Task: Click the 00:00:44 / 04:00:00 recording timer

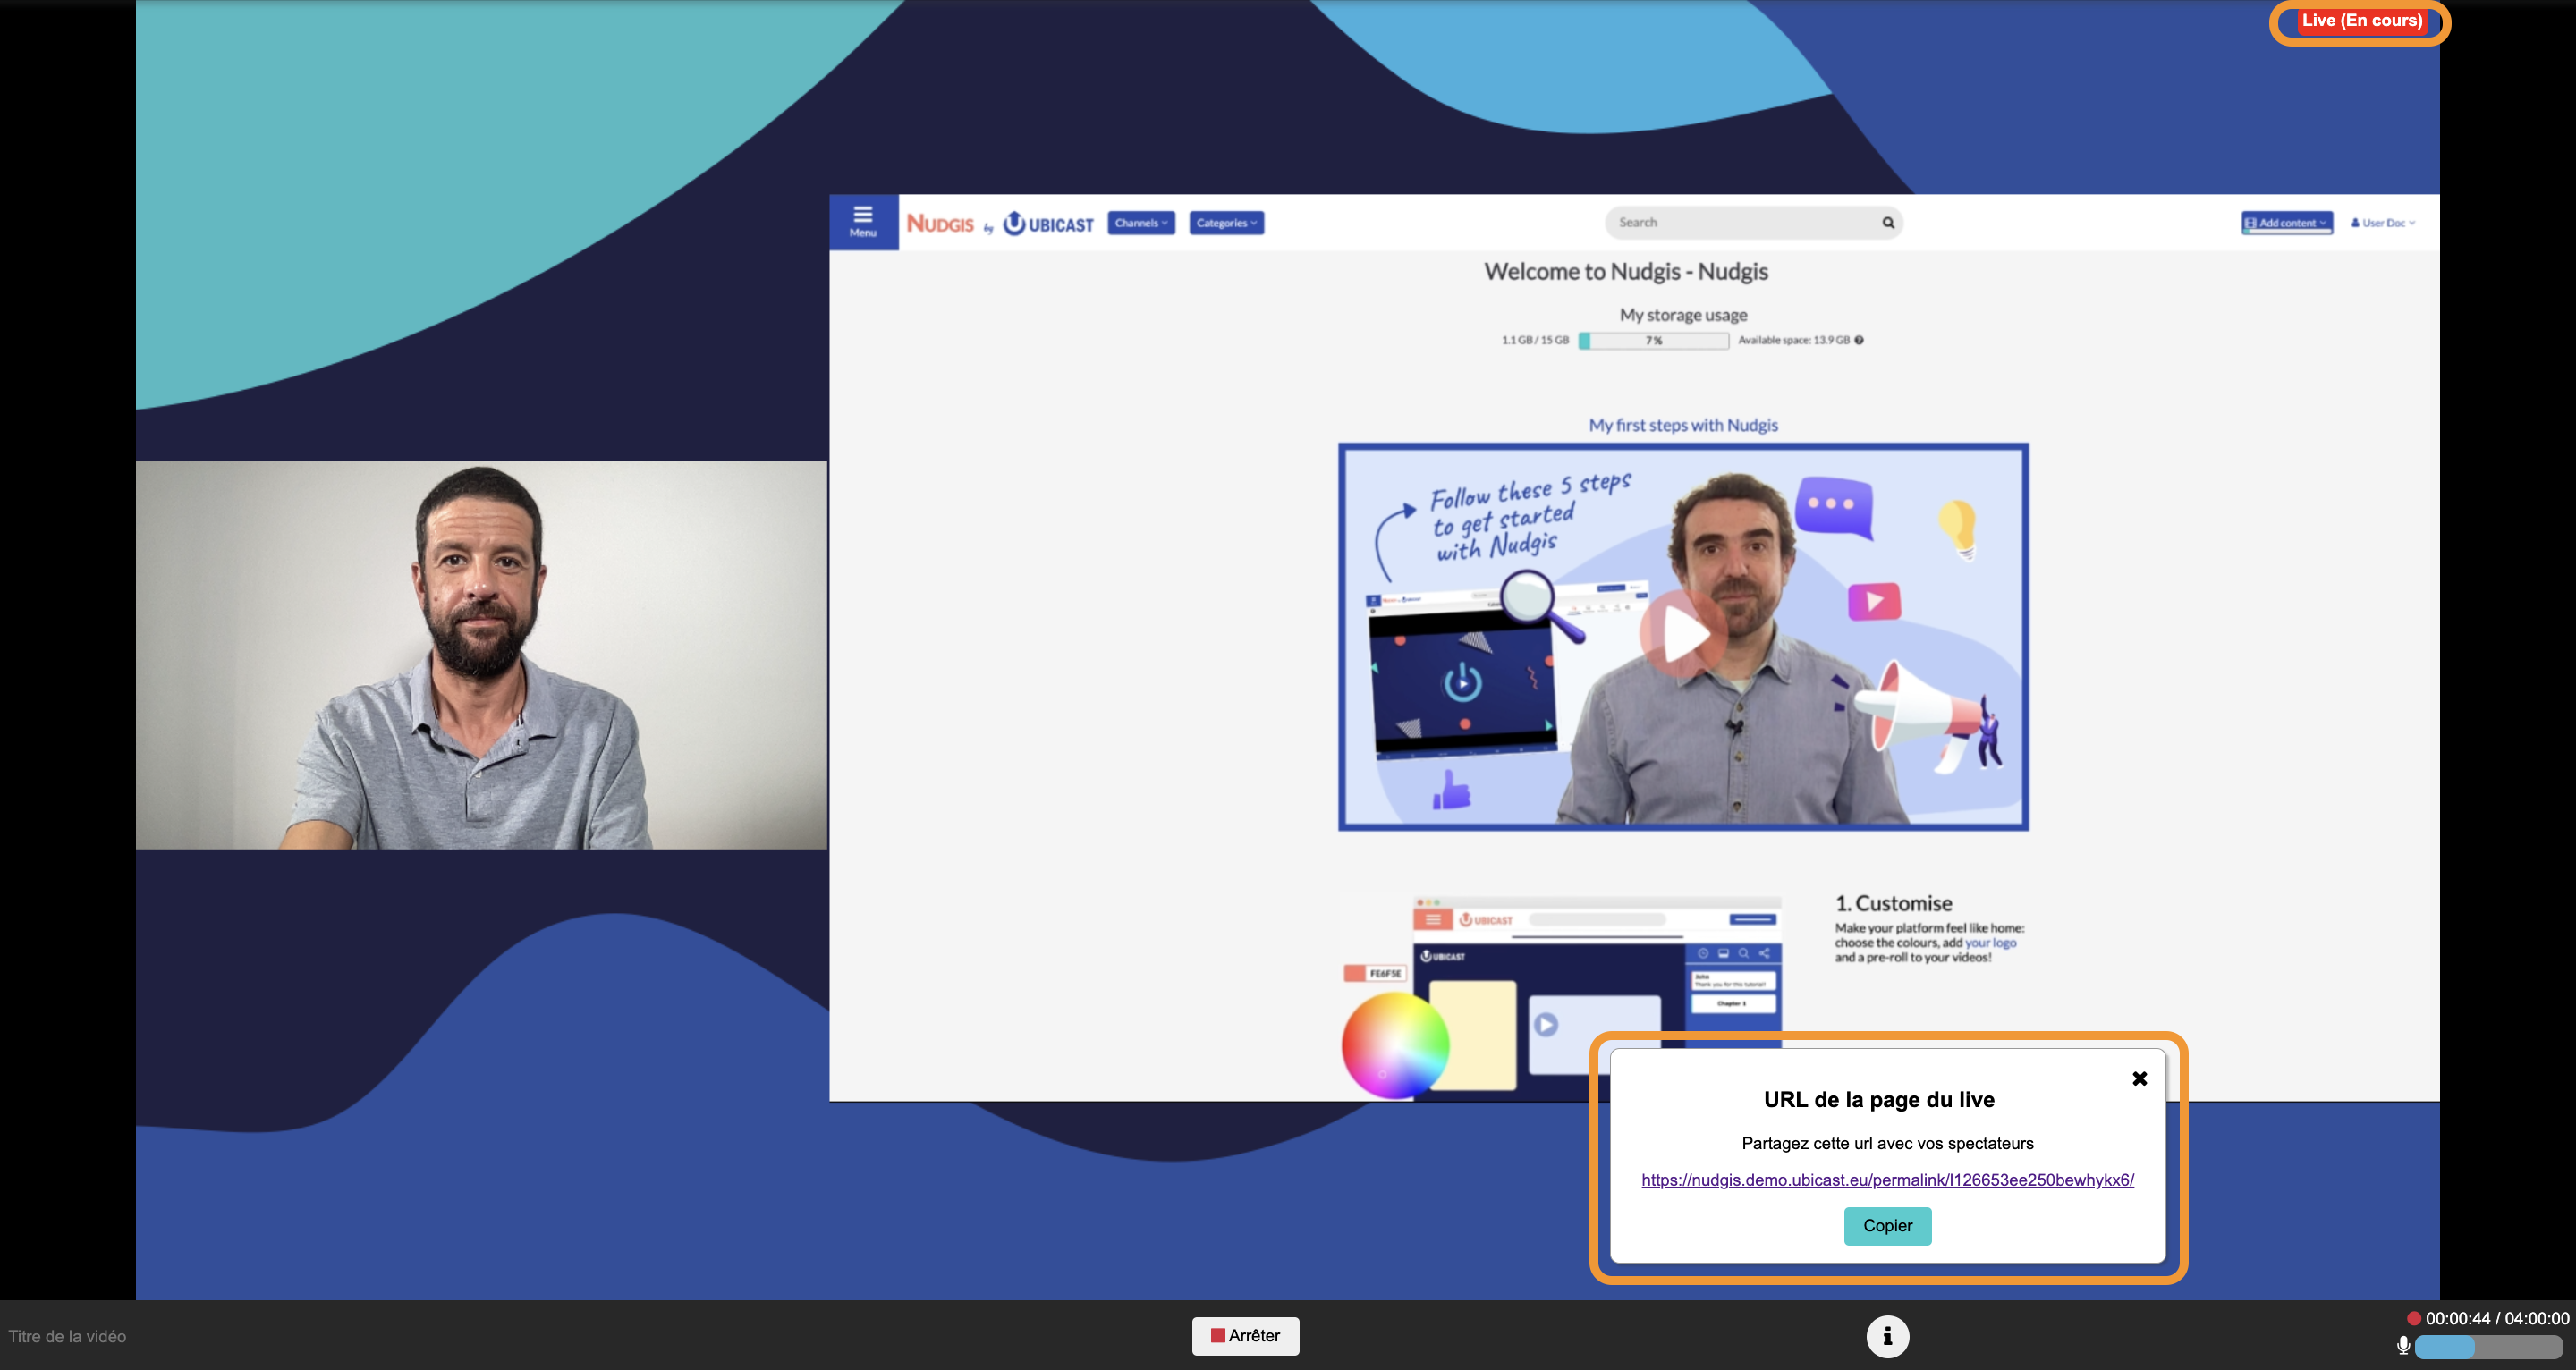Action: [2497, 1318]
